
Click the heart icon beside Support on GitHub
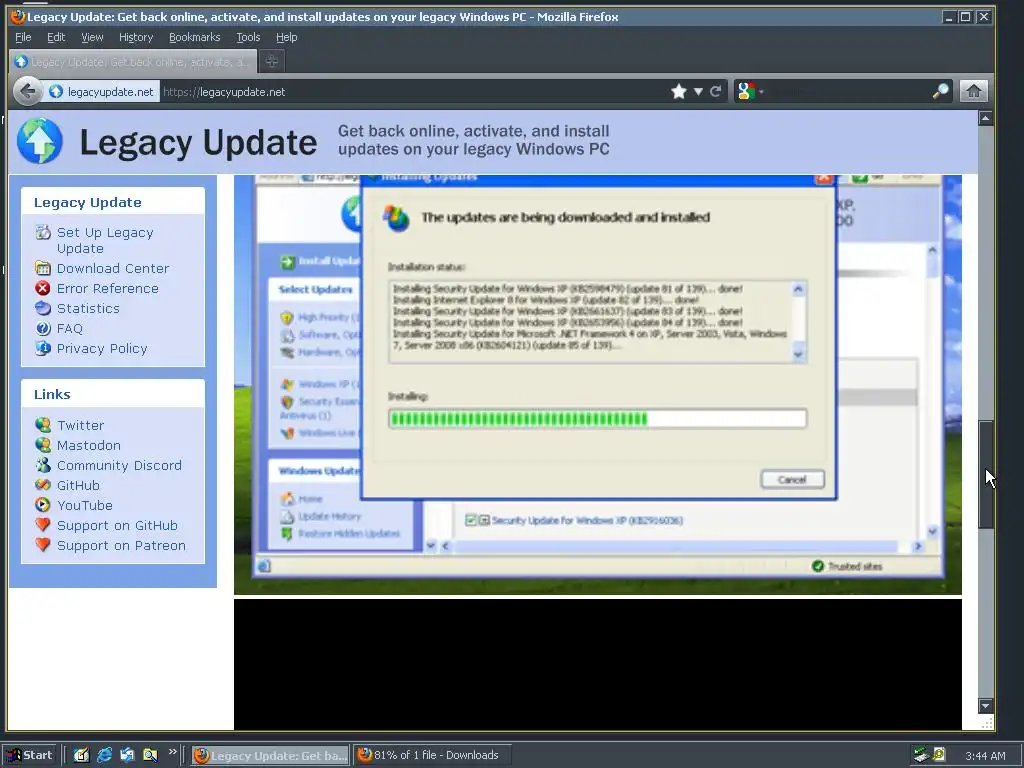43,525
